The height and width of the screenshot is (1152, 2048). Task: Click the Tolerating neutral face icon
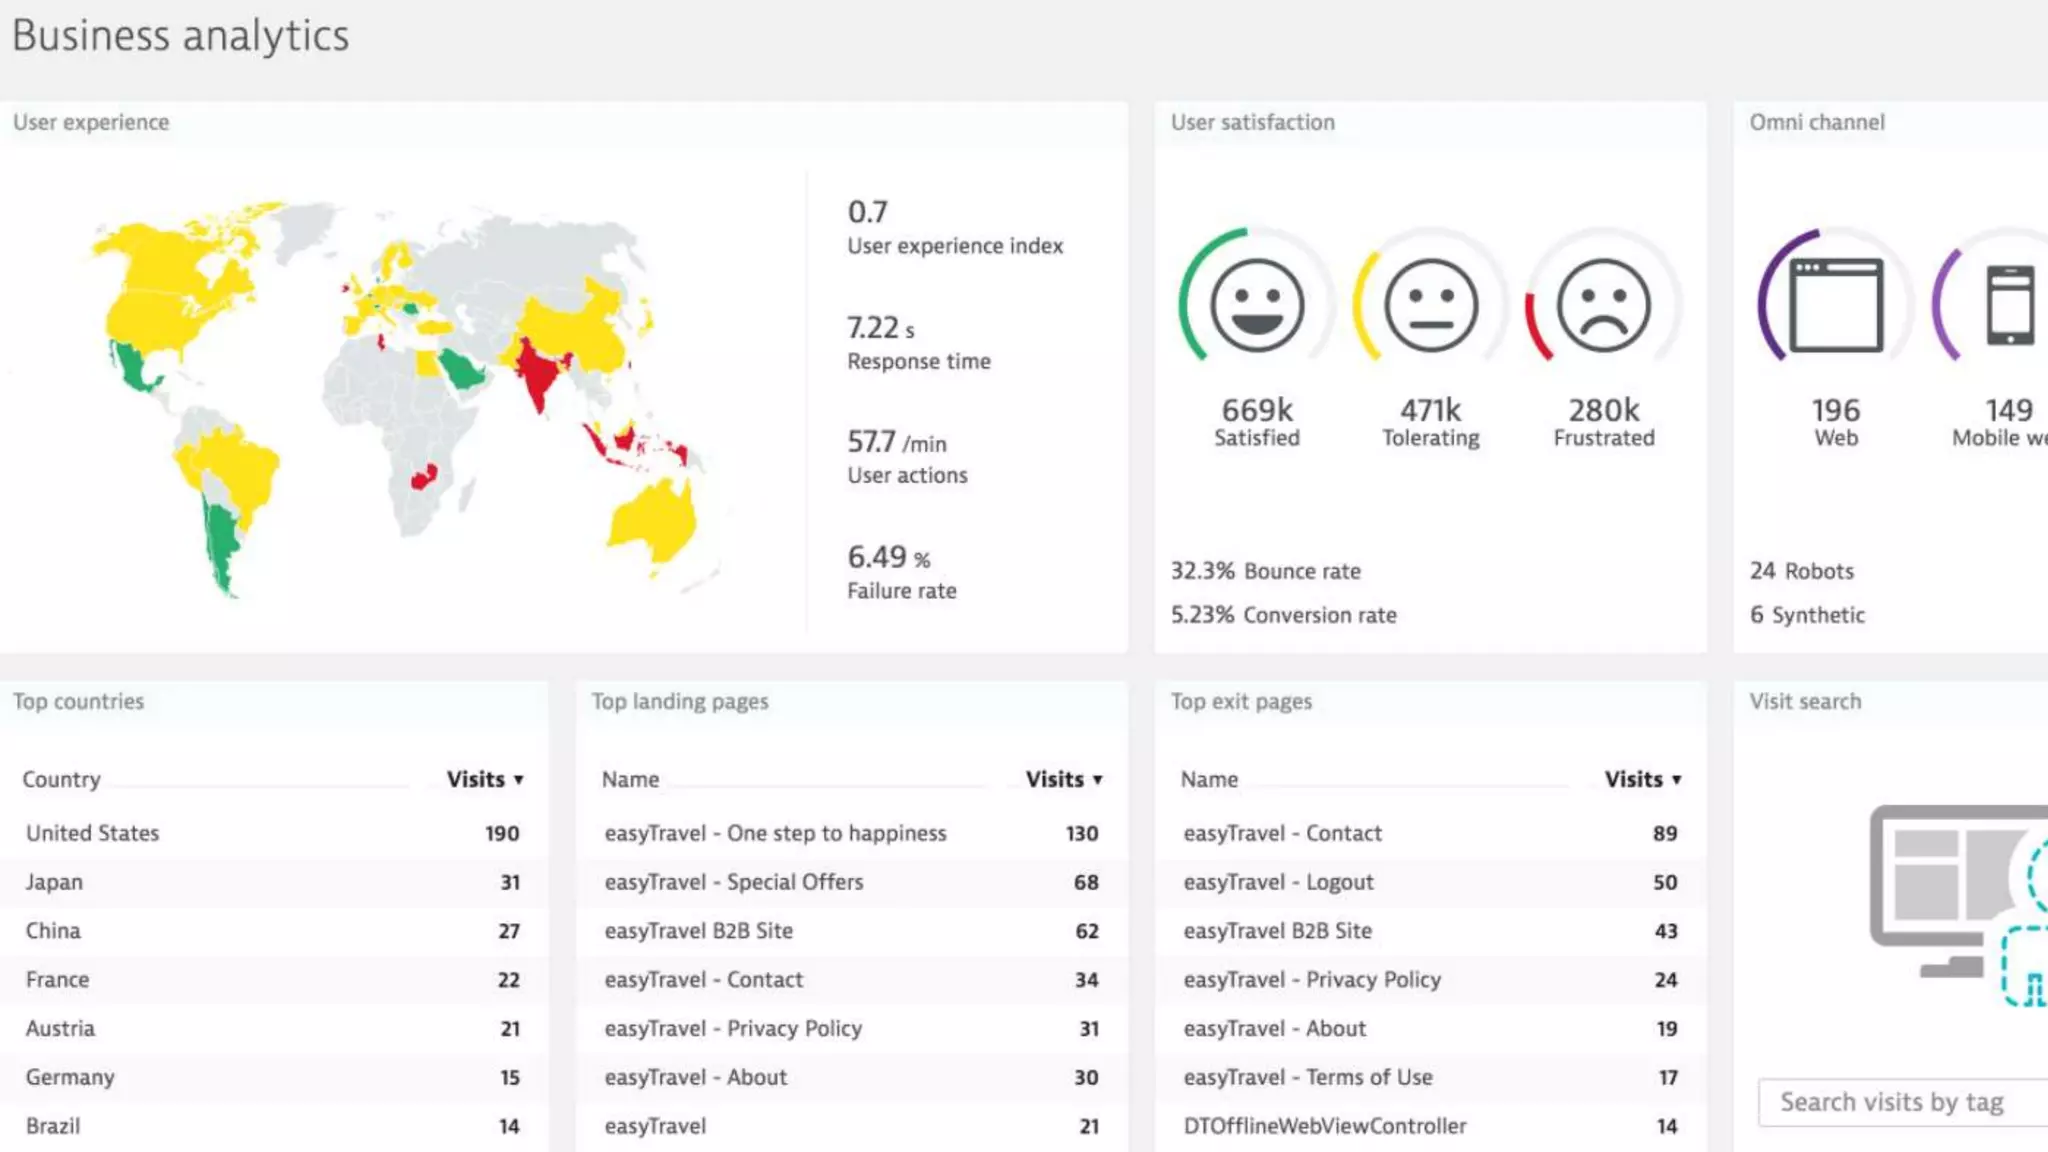tap(1430, 305)
